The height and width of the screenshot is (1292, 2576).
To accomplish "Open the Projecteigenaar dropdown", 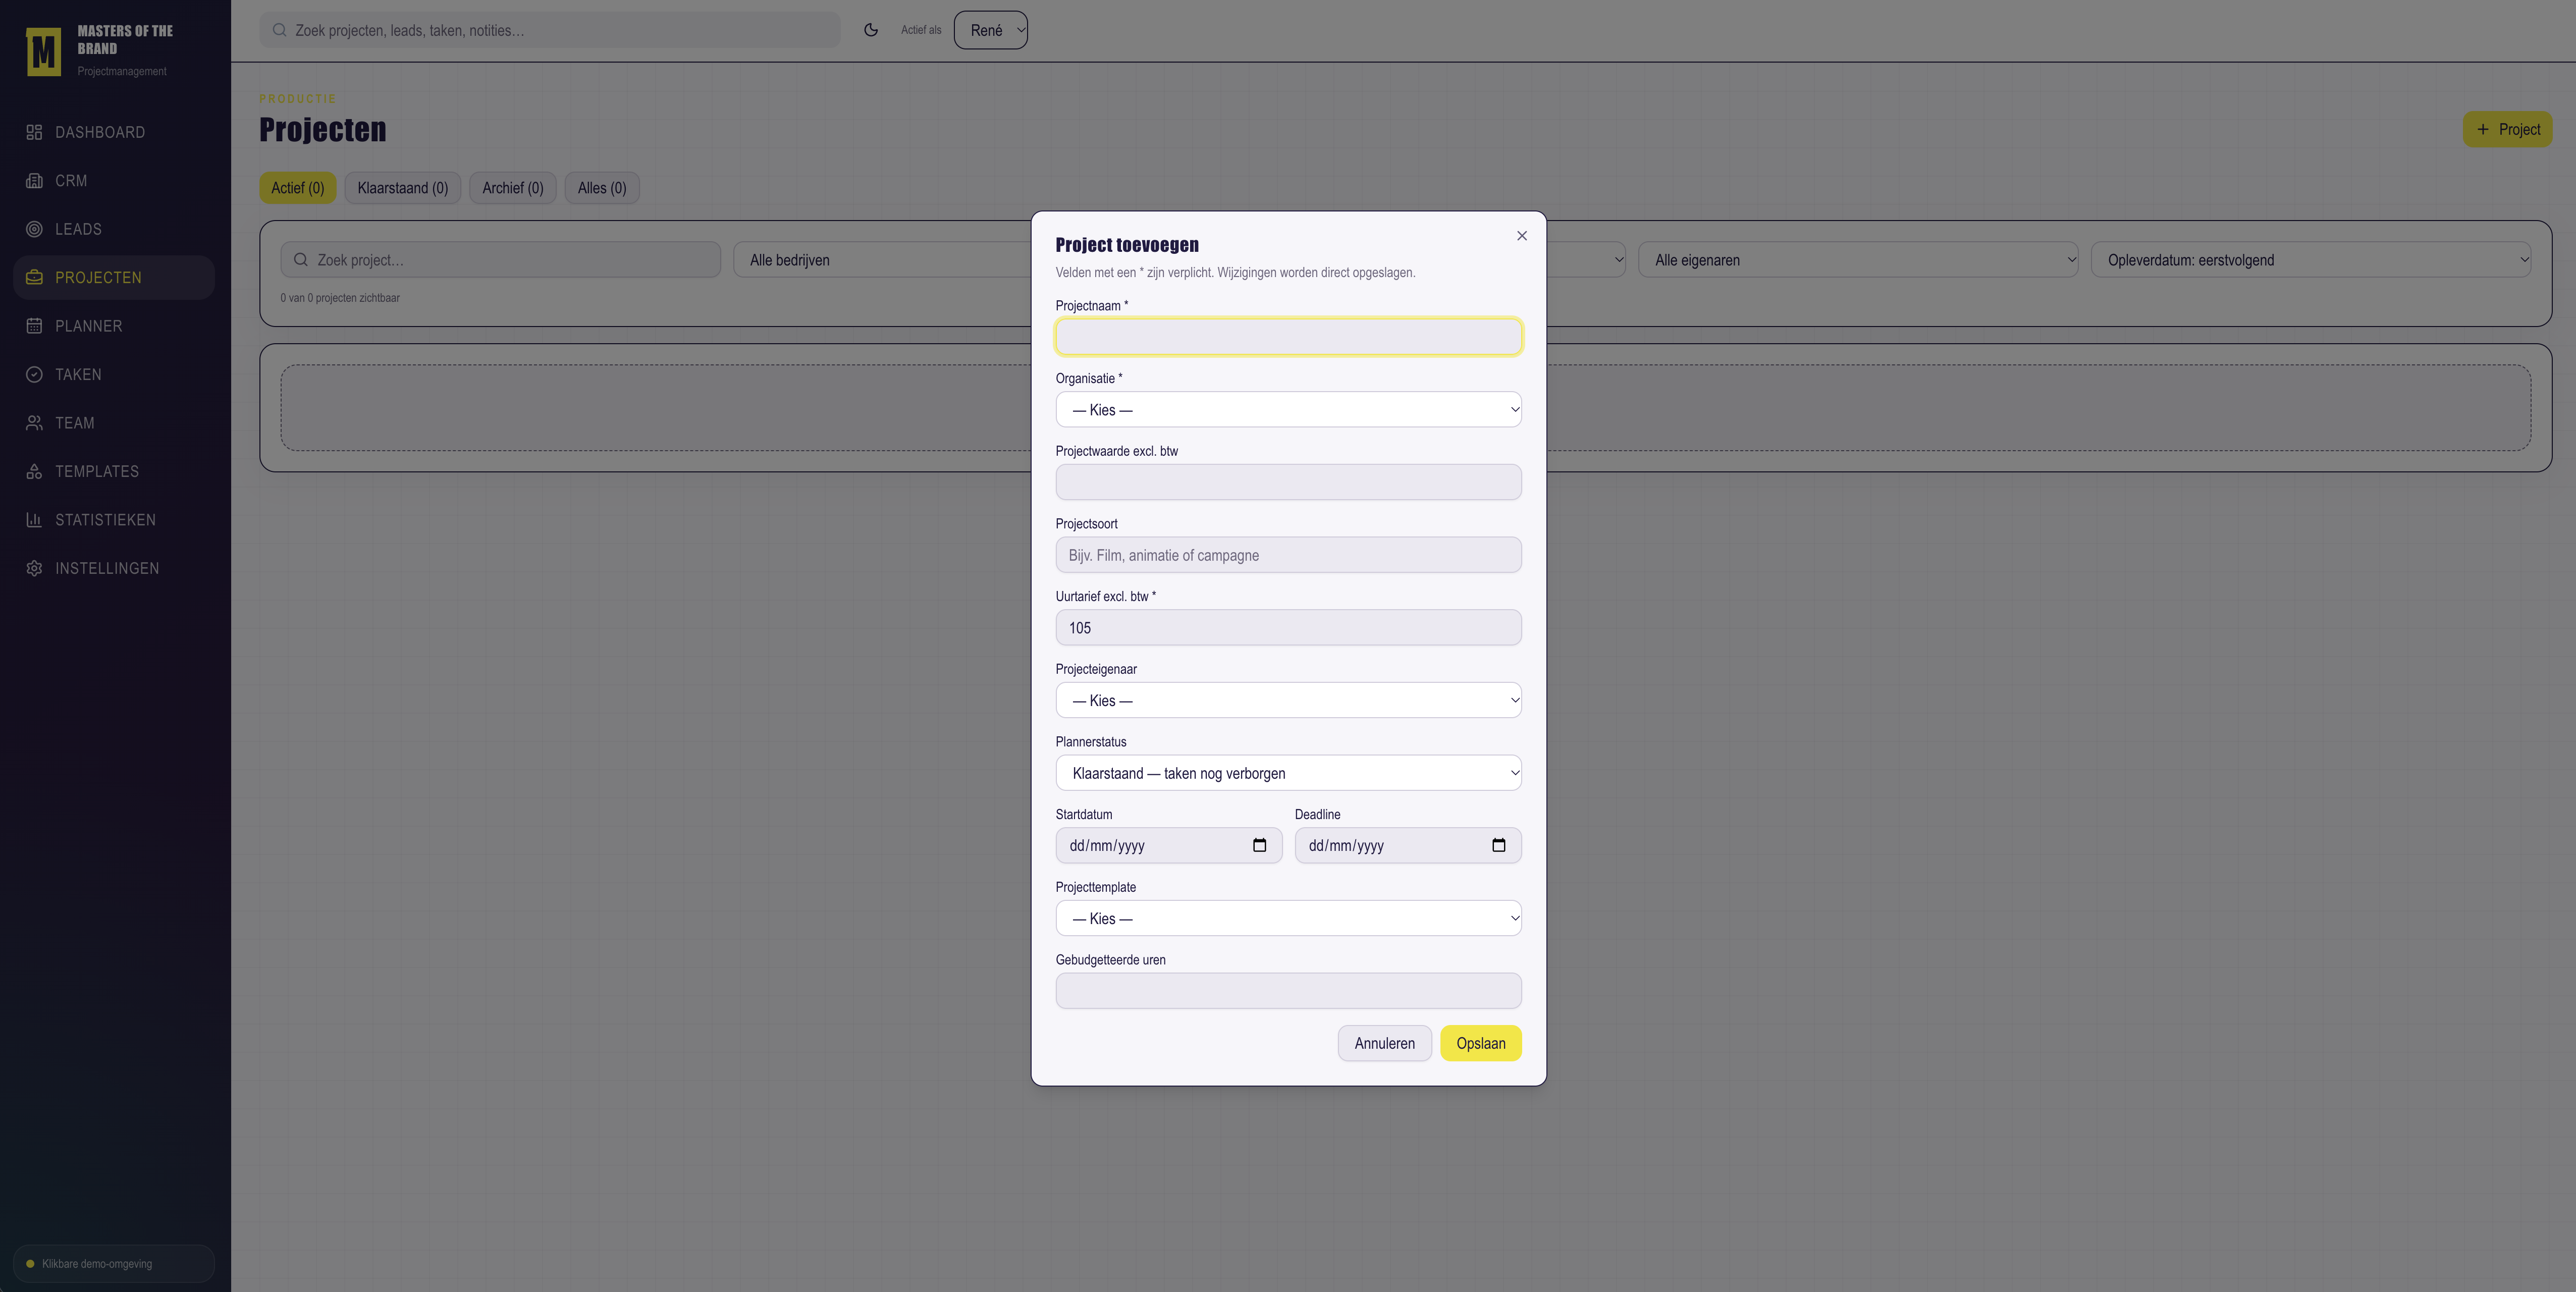I will pyautogui.click(x=1288, y=701).
